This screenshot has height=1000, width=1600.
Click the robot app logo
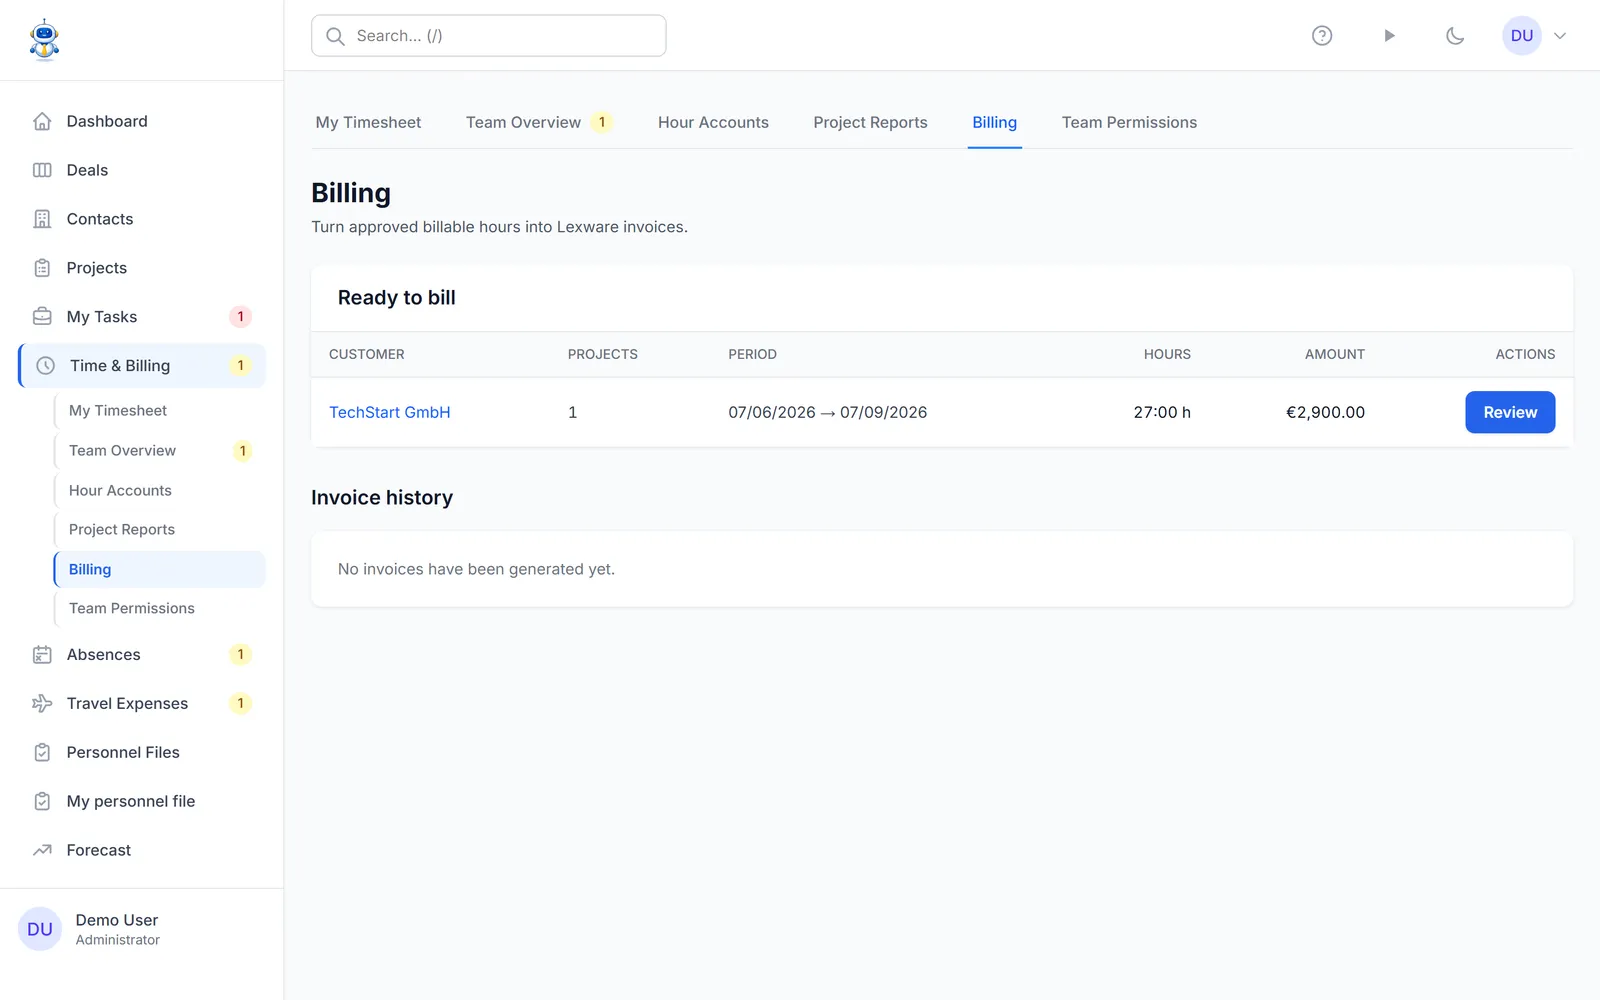point(44,40)
